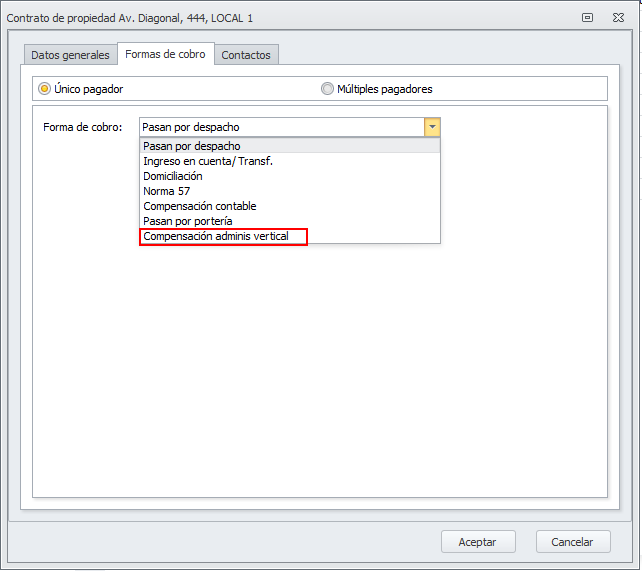Select Norma 57 in the list
The height and width of the screenshot is (571, 642).
(x=167, y=191)
